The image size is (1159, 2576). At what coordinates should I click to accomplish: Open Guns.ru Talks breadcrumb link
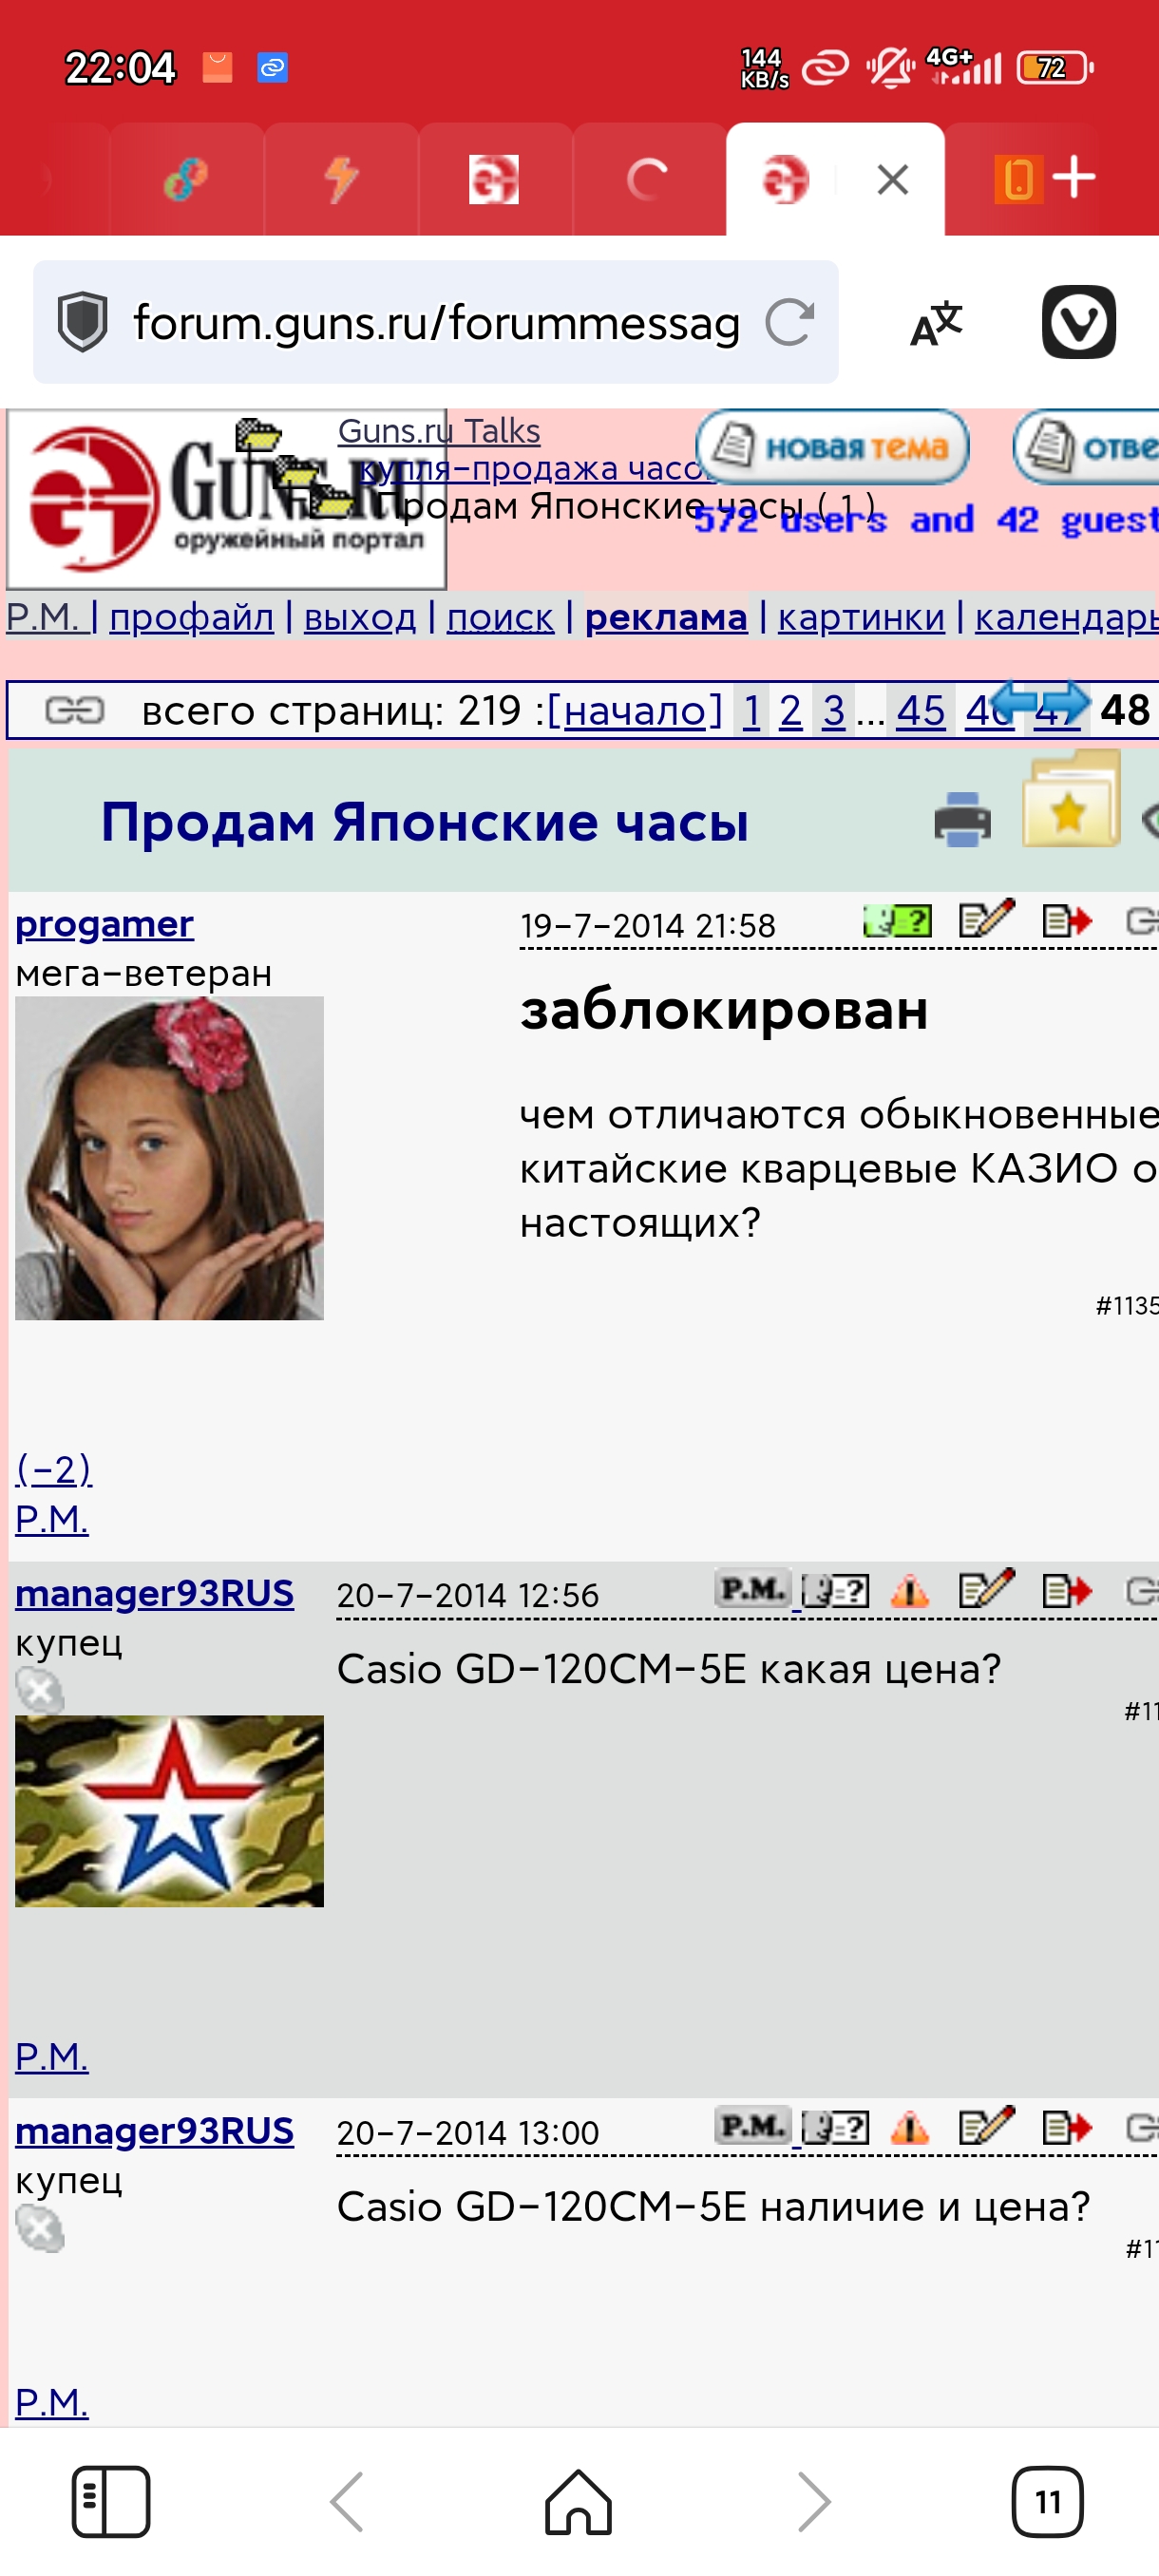point(439,431)
